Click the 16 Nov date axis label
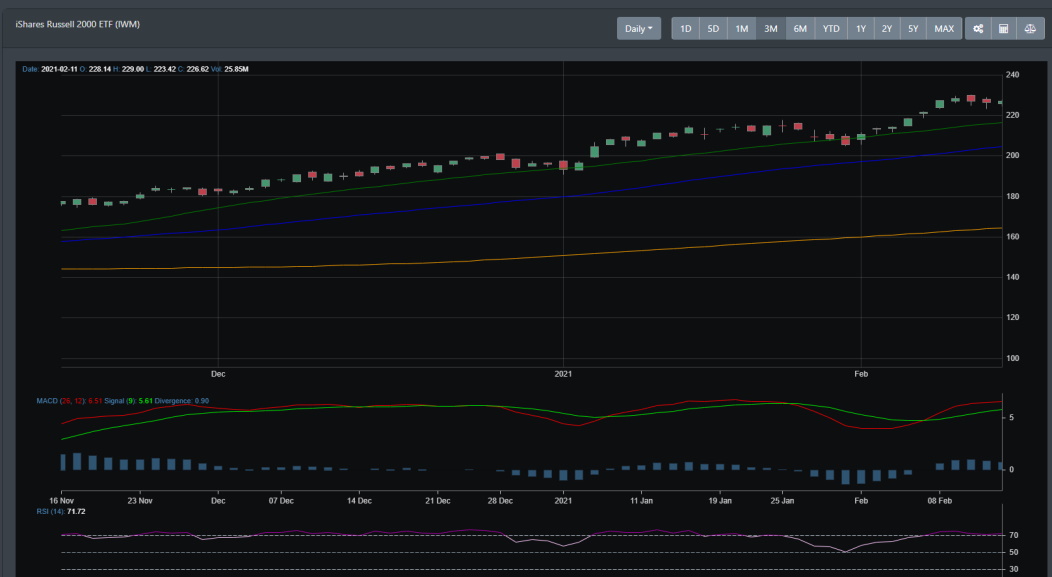This screenshot has width=1052, height=577. point(62,501)
